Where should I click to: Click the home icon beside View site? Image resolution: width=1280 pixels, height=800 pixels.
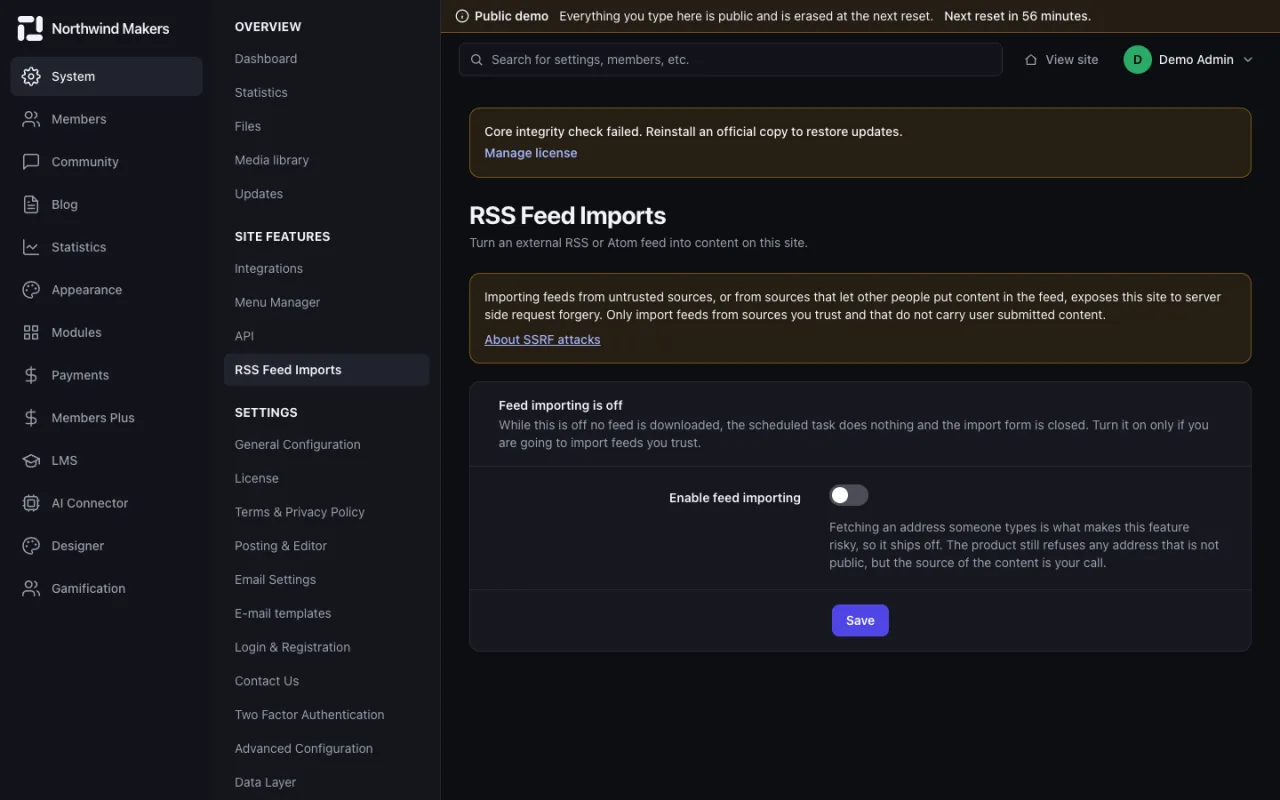point(1031,60)
